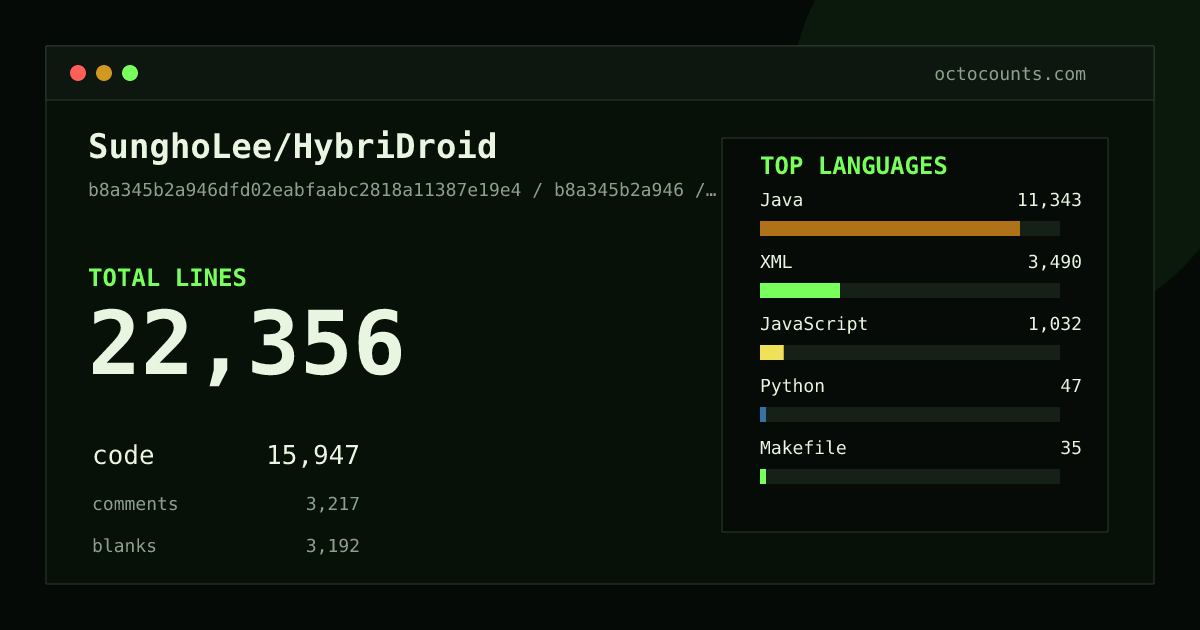Click the red window dot

tap(78, 73)
